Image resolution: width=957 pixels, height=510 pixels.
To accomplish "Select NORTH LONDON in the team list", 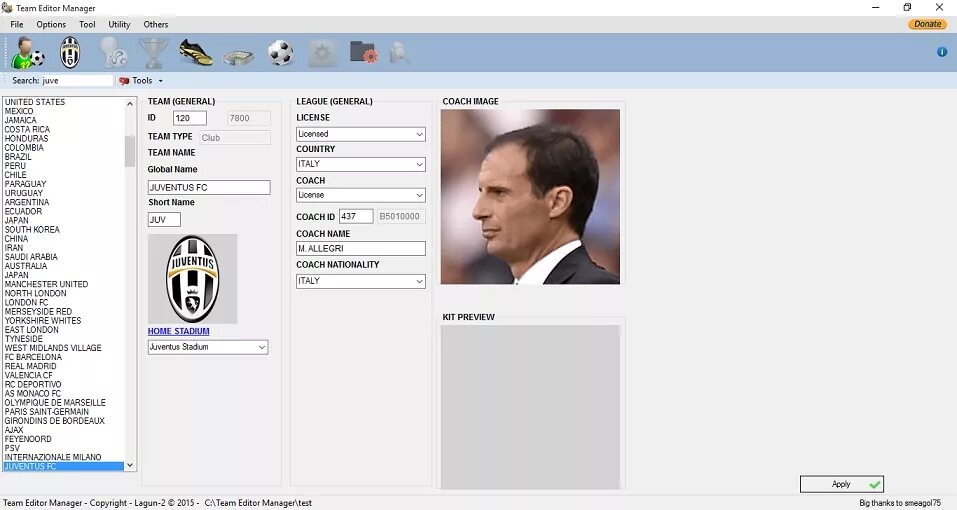I will pyautogui.click(x=35, y=293).
